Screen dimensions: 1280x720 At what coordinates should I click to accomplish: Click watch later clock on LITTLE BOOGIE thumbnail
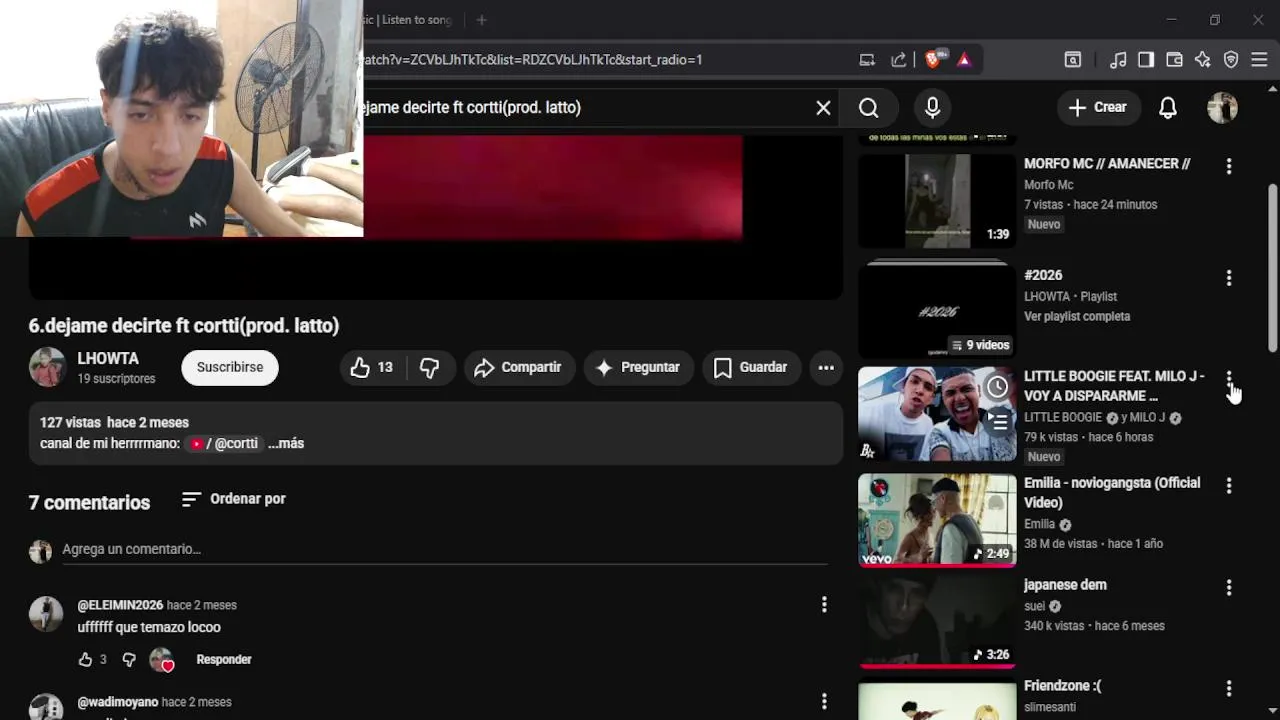click(997, 387)
